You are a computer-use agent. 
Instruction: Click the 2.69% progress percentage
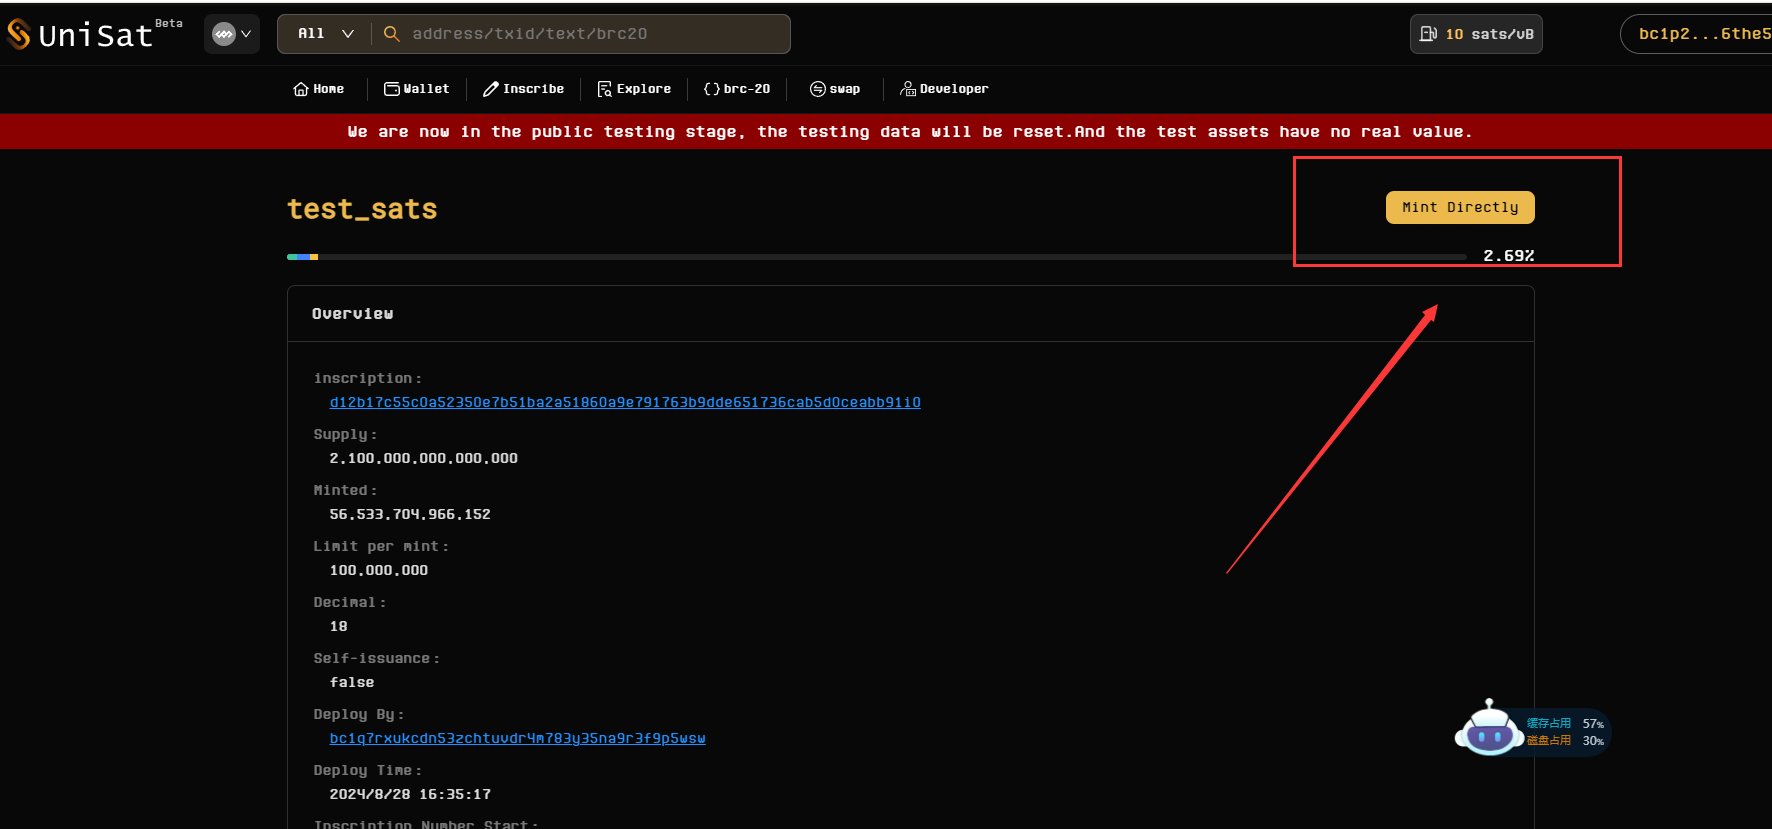(x=1509, y=256)
